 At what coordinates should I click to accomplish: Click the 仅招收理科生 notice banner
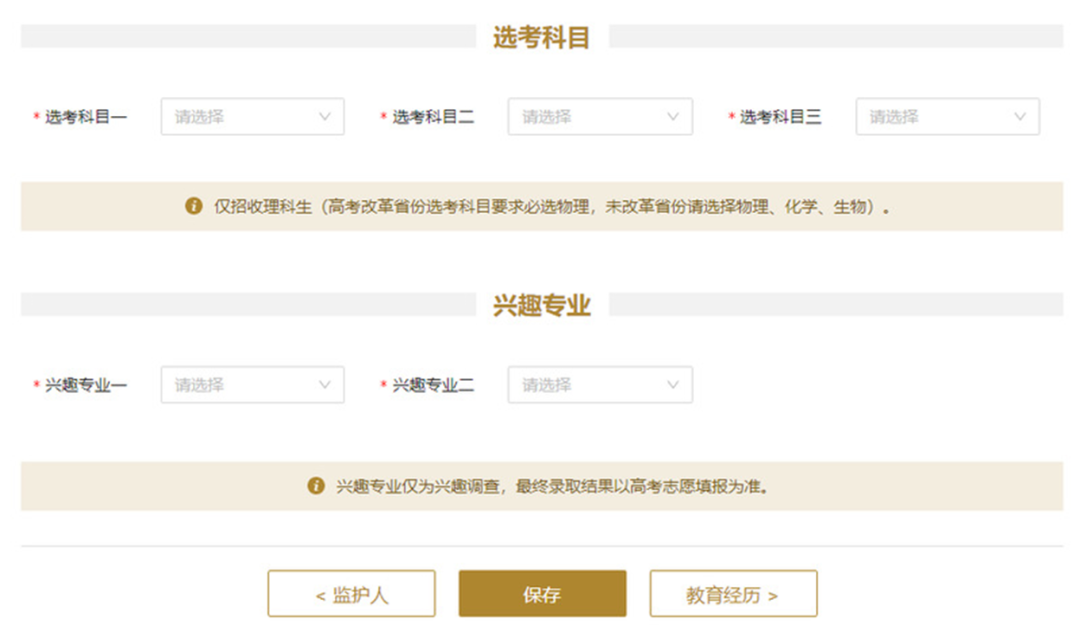tap(540, 207)
